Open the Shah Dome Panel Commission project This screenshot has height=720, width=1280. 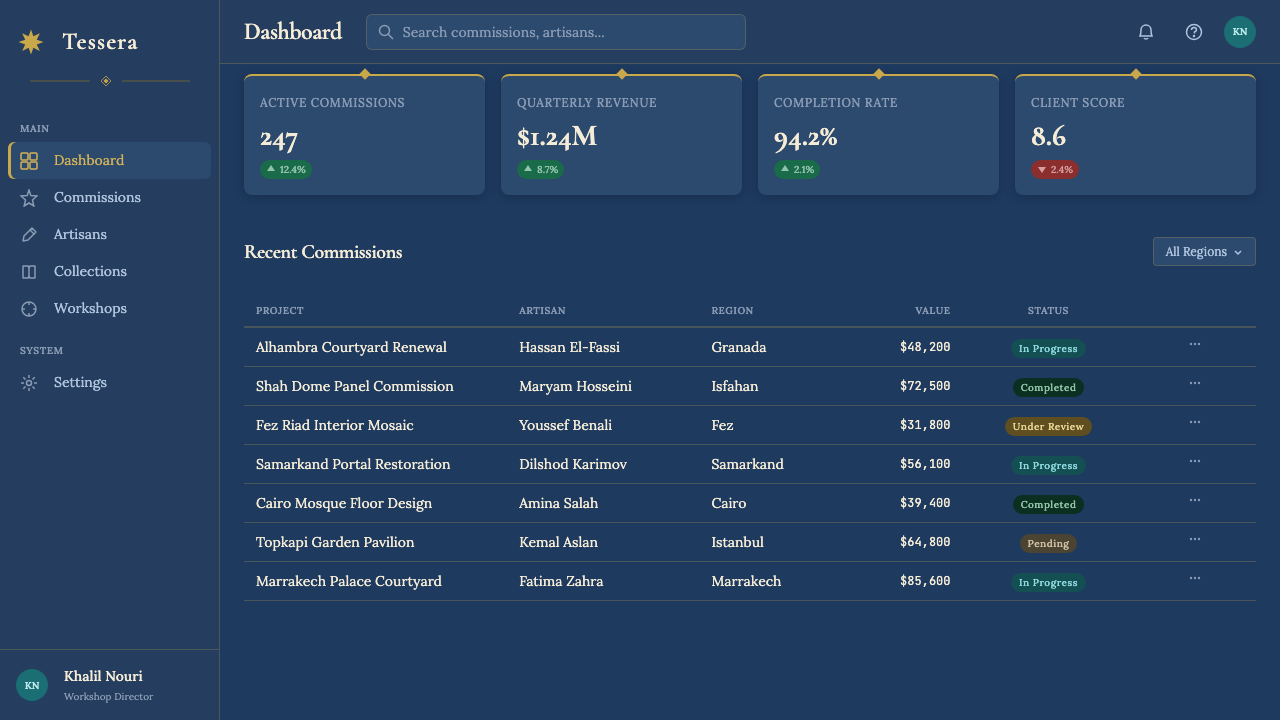tap(355, 386)
